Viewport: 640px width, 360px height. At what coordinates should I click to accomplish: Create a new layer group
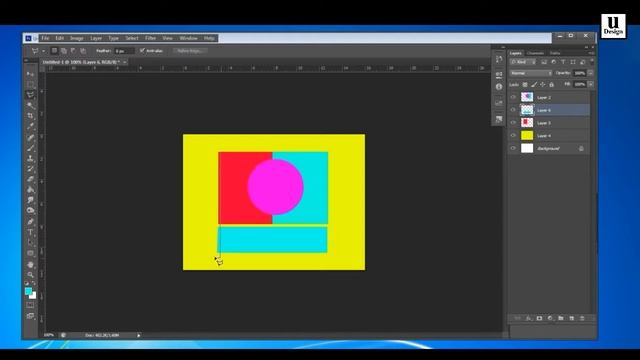coord(561,318)
